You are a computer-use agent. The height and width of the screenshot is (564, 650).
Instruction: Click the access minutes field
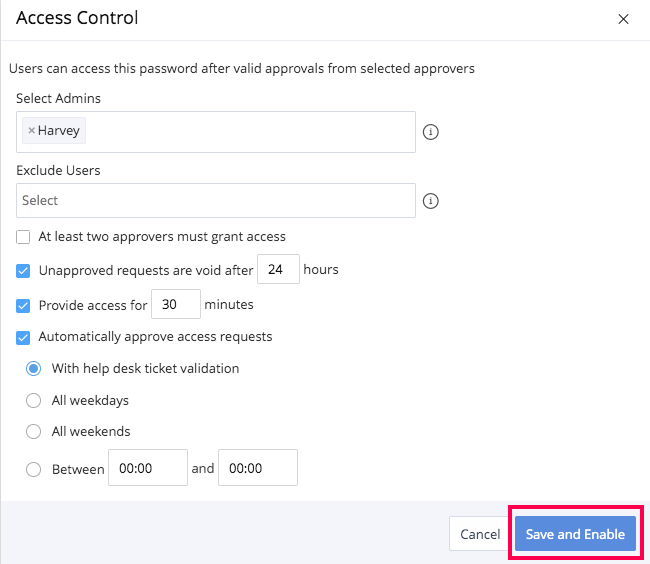pyautogui.click(x=175, y=305)
